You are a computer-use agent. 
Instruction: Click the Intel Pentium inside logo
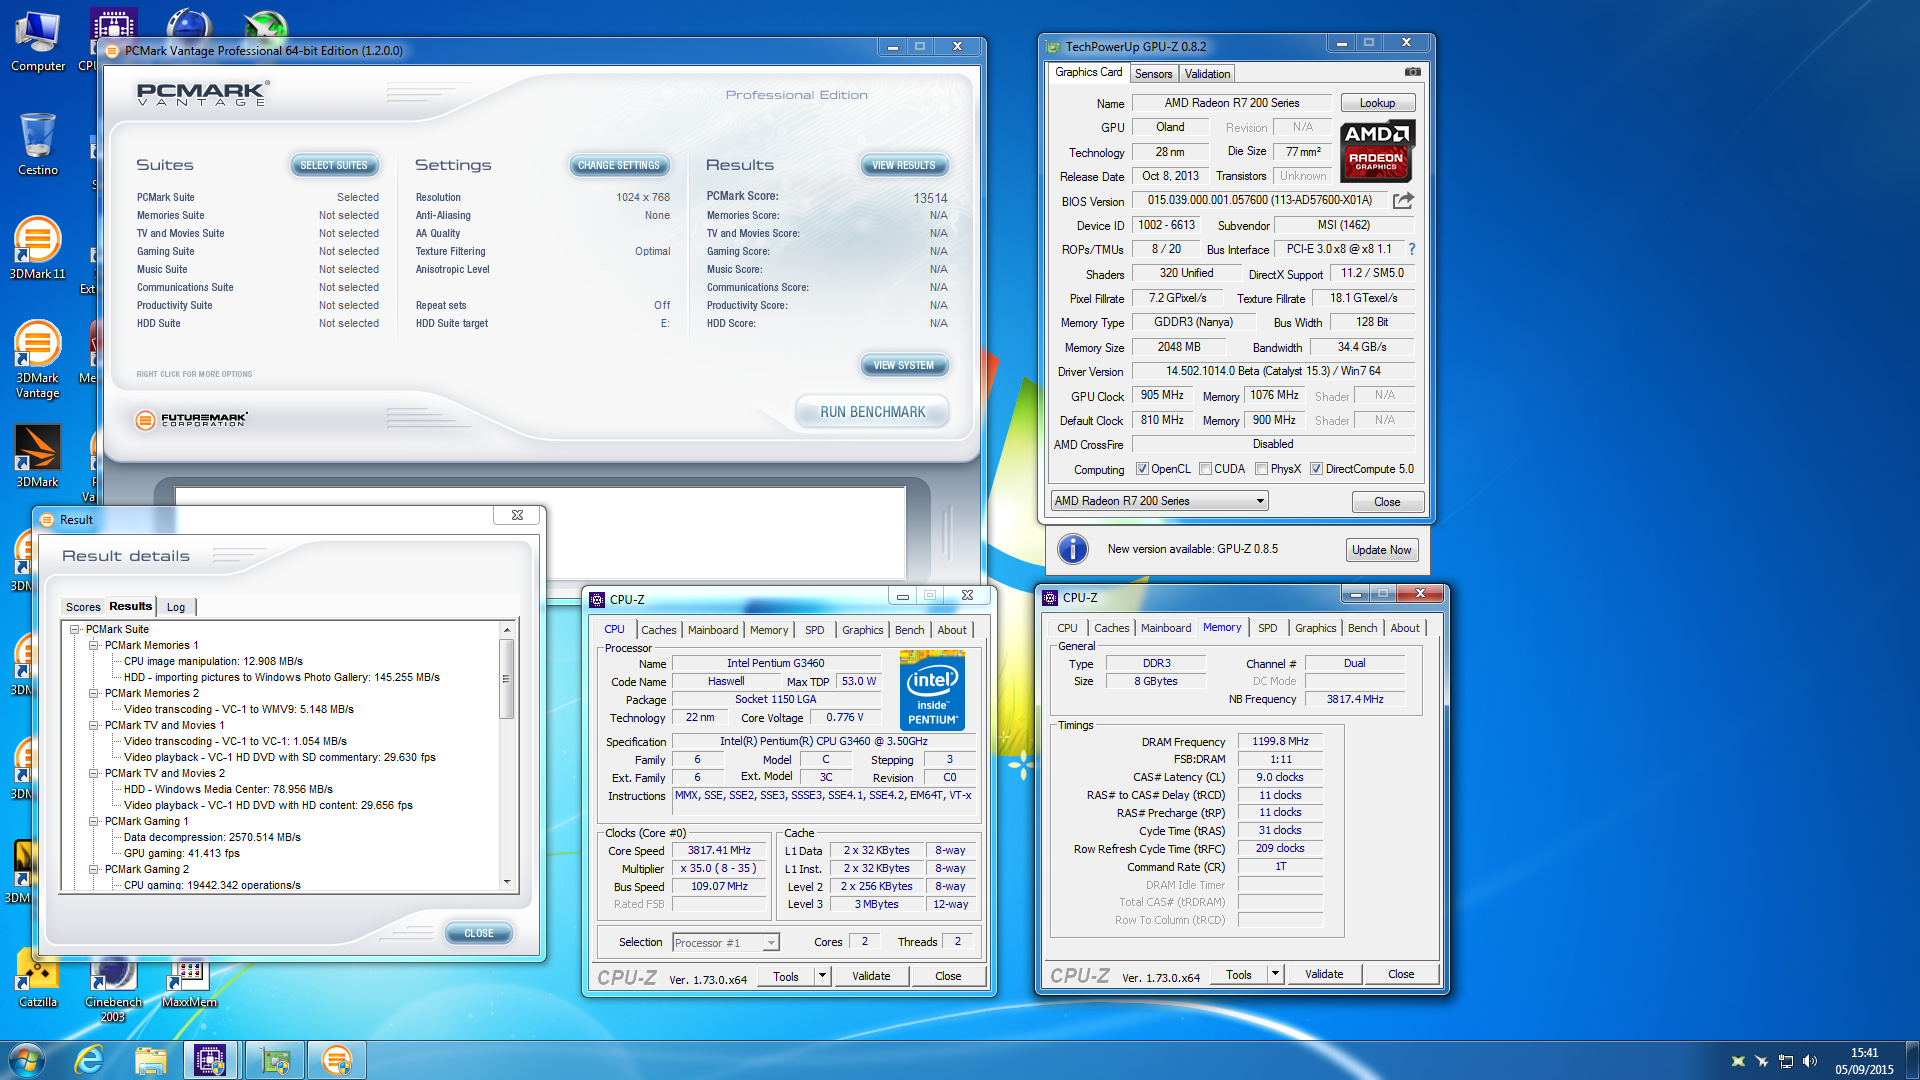932,690
